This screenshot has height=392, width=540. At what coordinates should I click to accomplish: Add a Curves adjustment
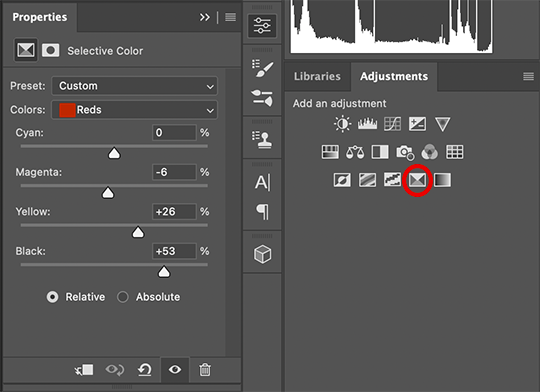click(392, 124)
